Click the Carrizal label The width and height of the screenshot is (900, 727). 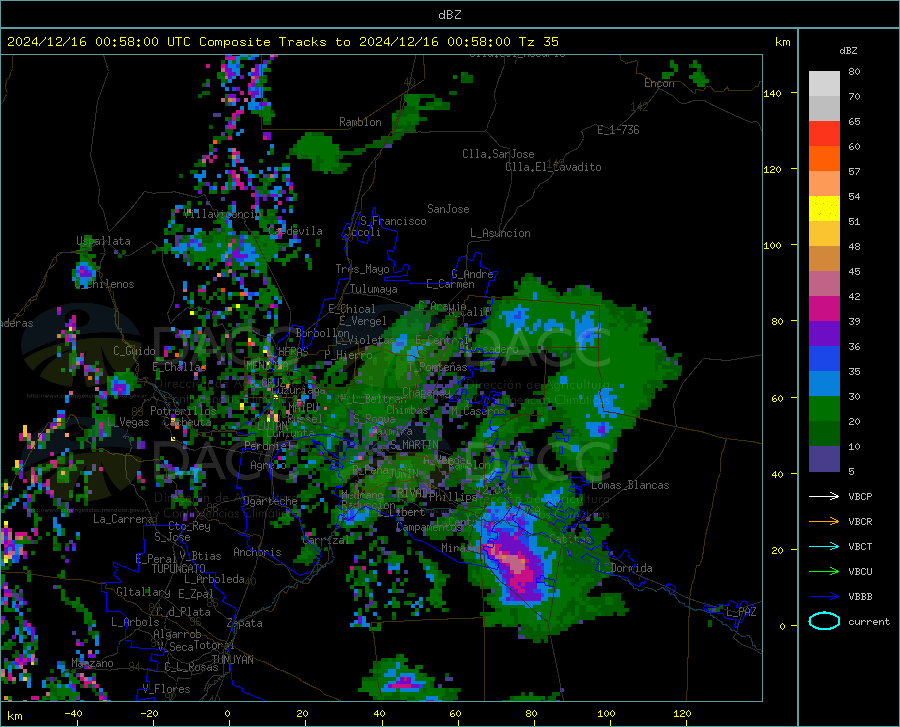325,540
